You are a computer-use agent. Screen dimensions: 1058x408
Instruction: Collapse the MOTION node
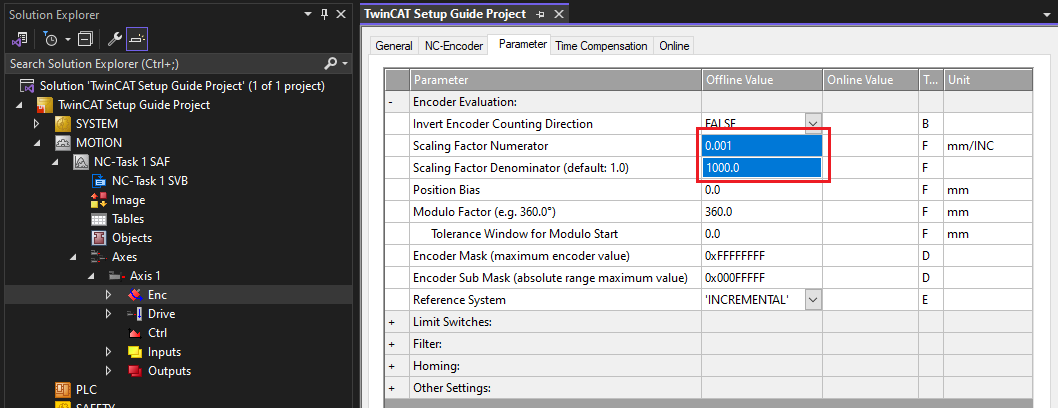[x=38, y=143]
